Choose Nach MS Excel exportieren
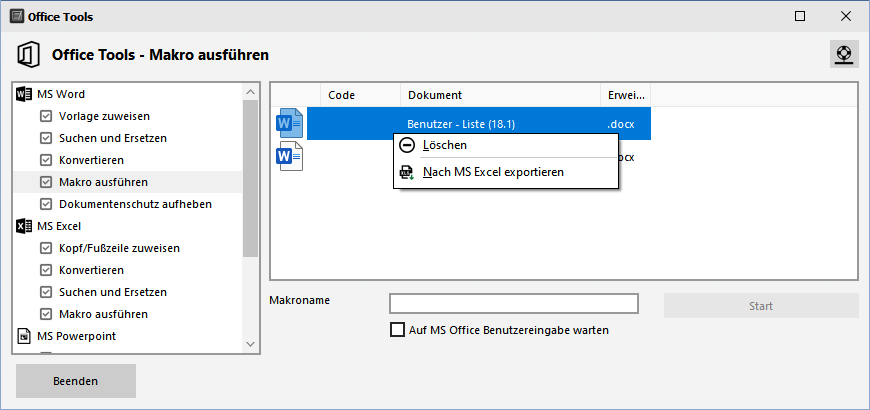The image size is (870, 410). click(x=505, y=173)
